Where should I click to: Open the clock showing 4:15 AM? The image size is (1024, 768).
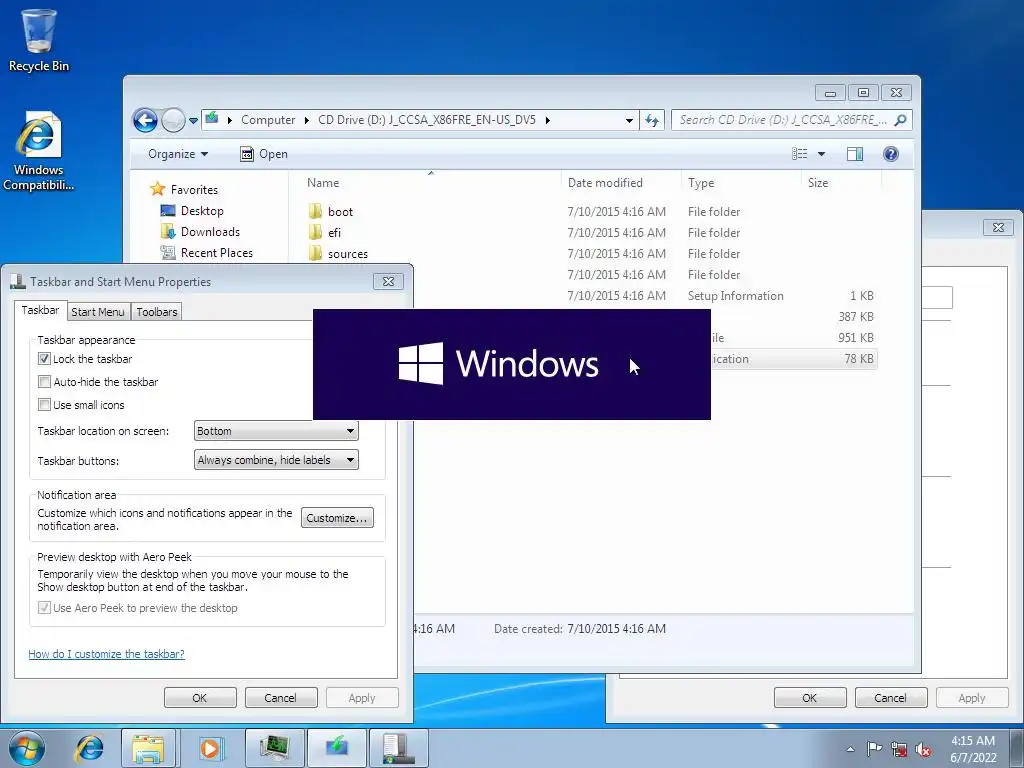point(973,749)
